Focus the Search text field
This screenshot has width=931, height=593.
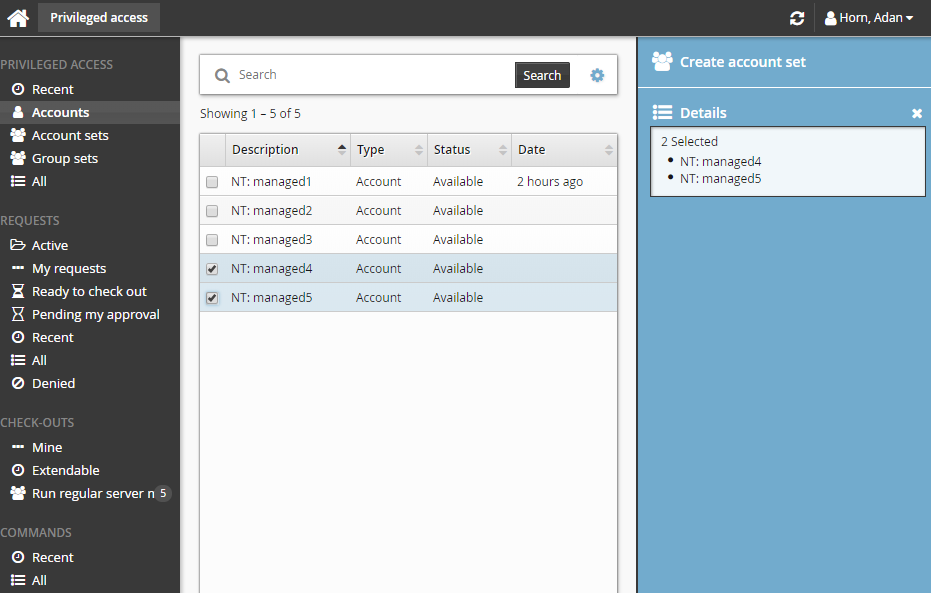click(x=370, y=75)
